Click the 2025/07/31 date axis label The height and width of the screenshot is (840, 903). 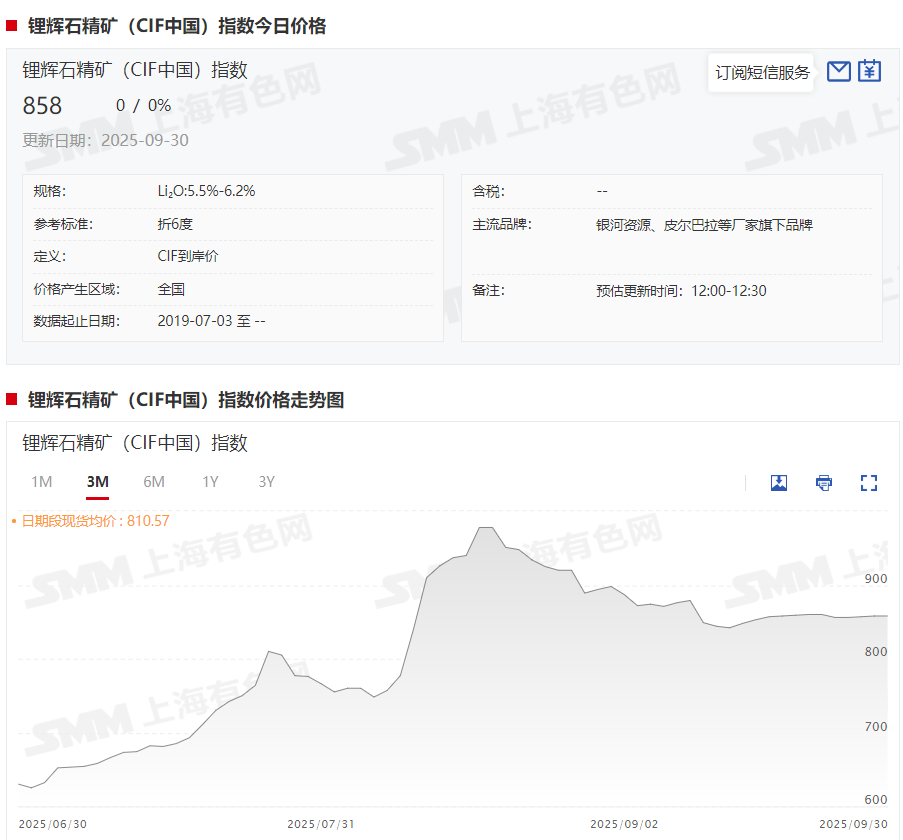[321, 824]
